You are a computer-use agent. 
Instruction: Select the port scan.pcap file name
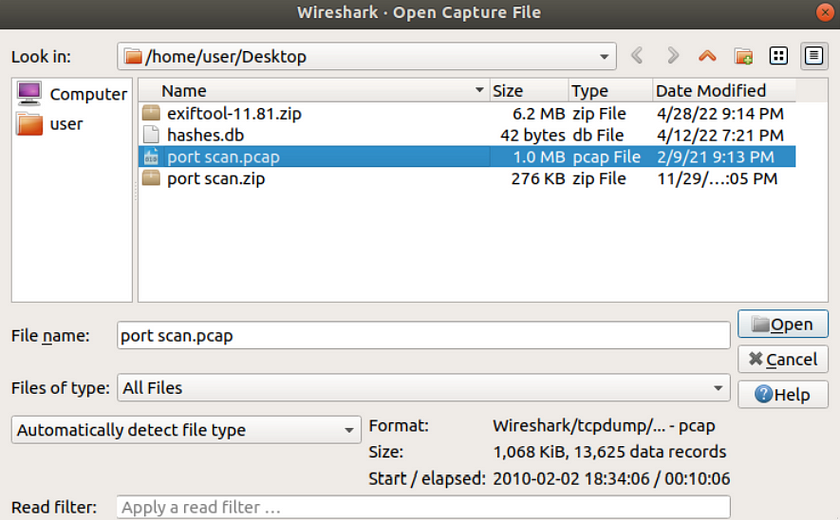tap(223, 157)
